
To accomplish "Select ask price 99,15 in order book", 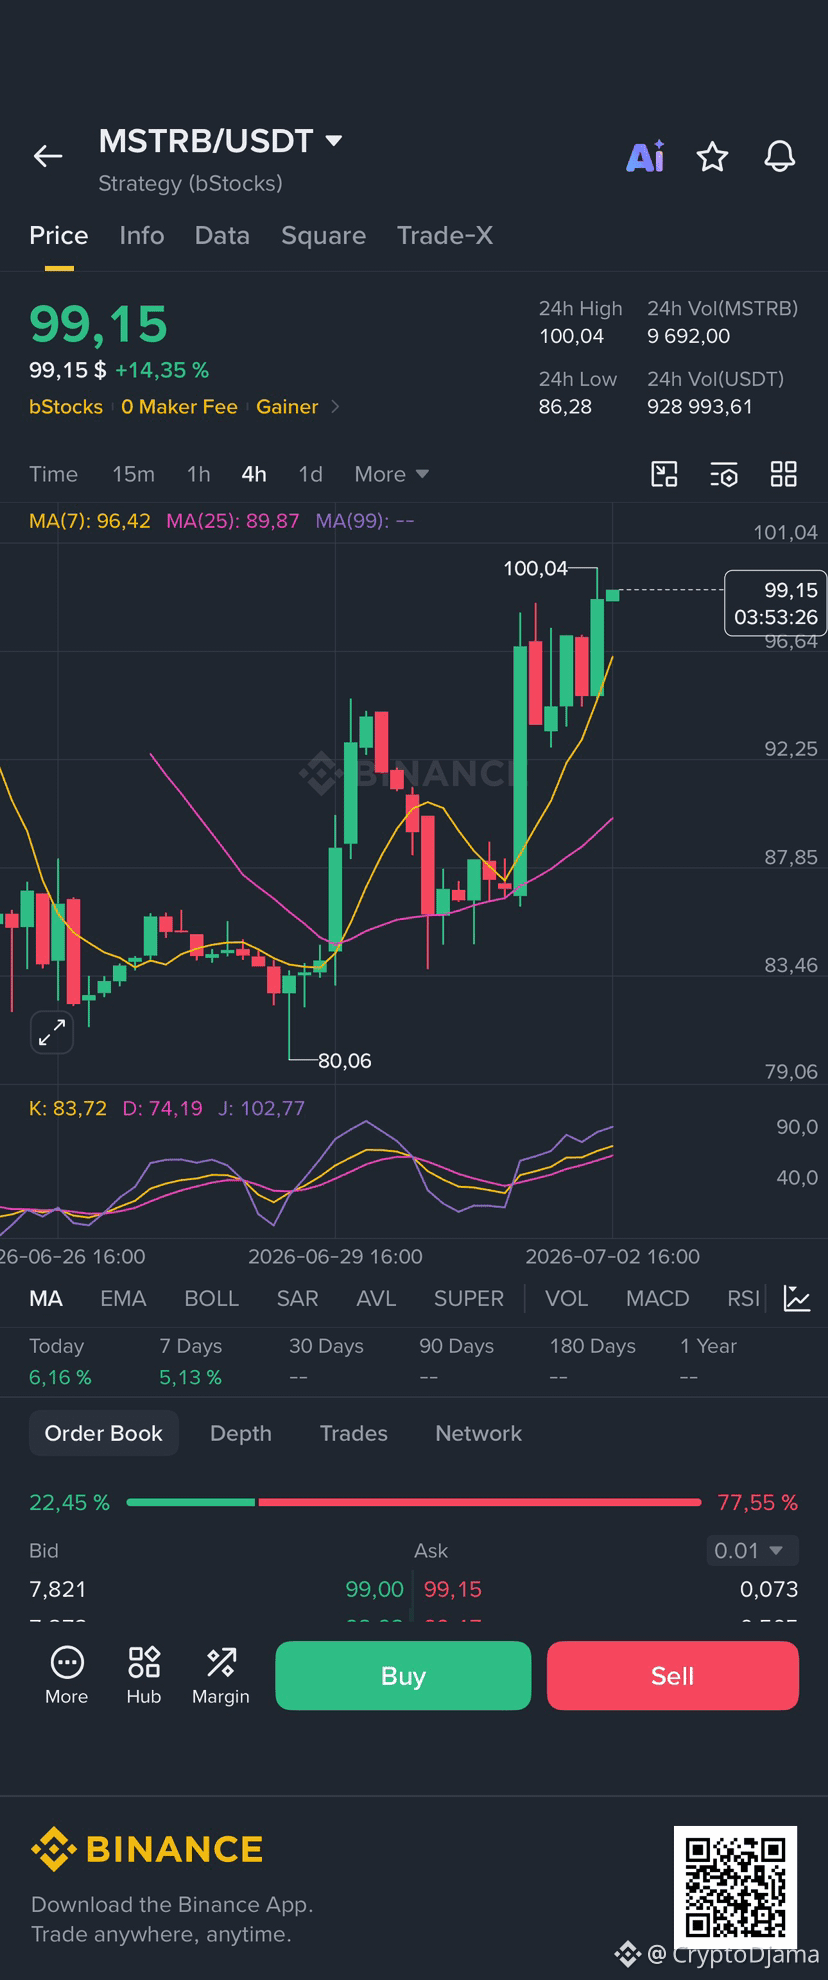I will (x=453, y=1589).
